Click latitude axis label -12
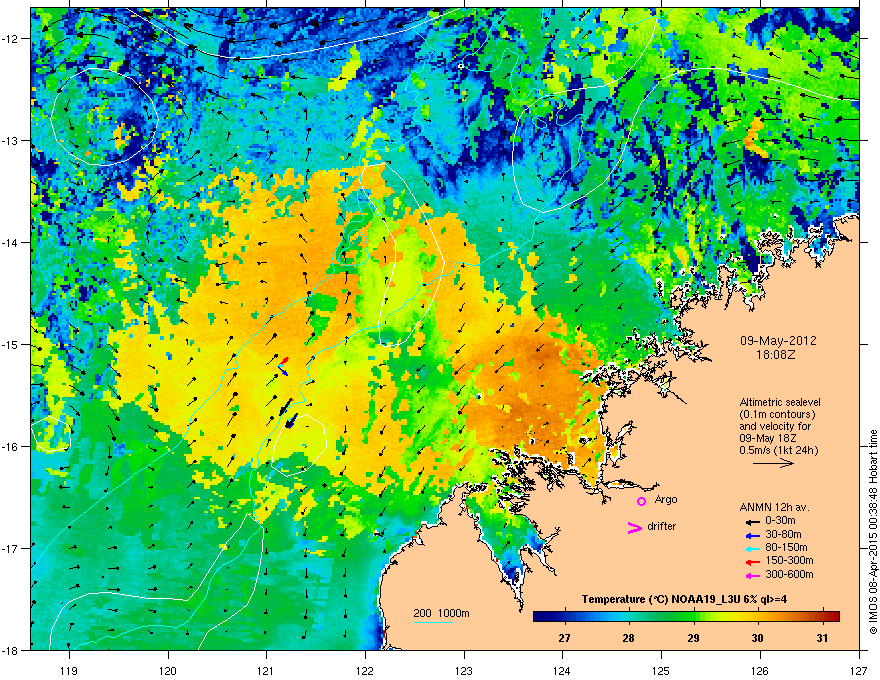The image size is (880, 680). point(11,39)
